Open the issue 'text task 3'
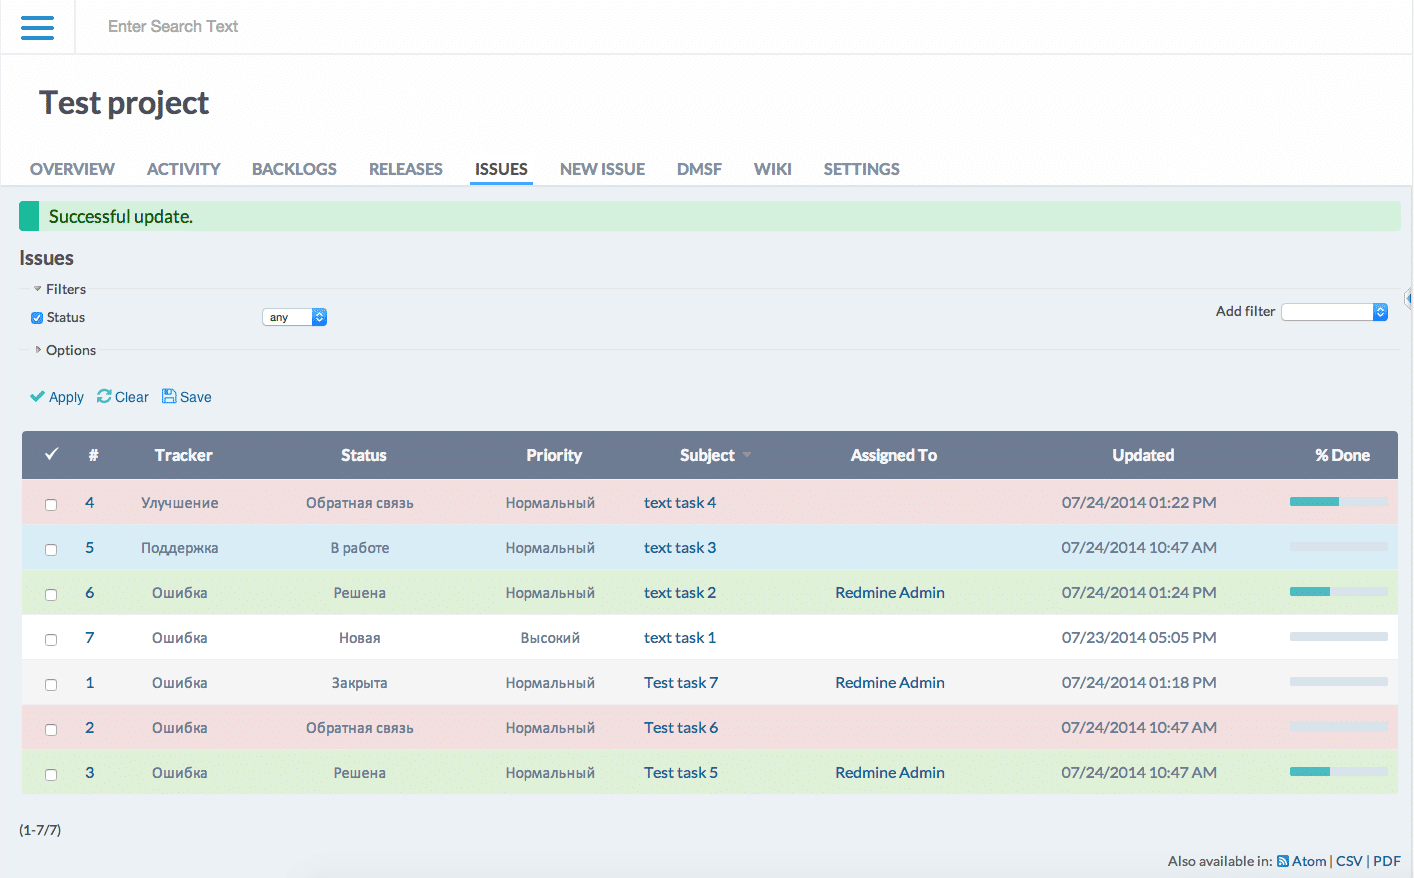 (680, 547)
